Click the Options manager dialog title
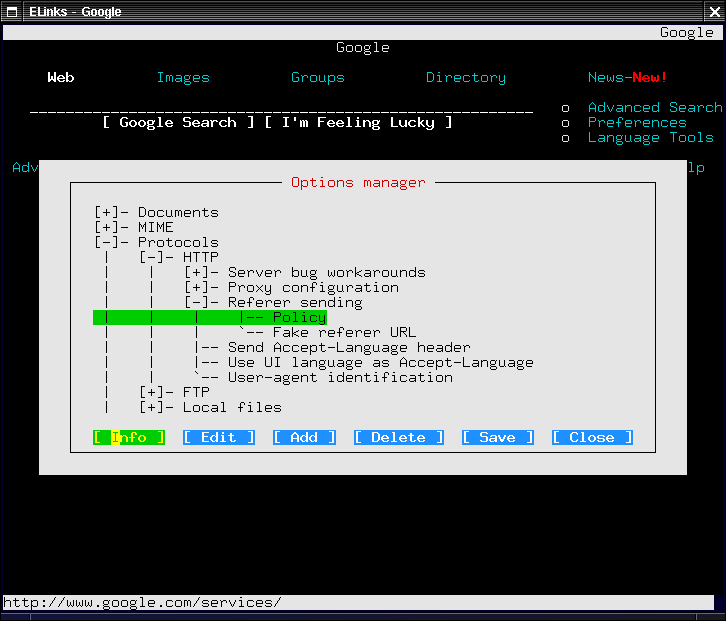This screenshot has height=621, width=726. [x=358, y=182]
